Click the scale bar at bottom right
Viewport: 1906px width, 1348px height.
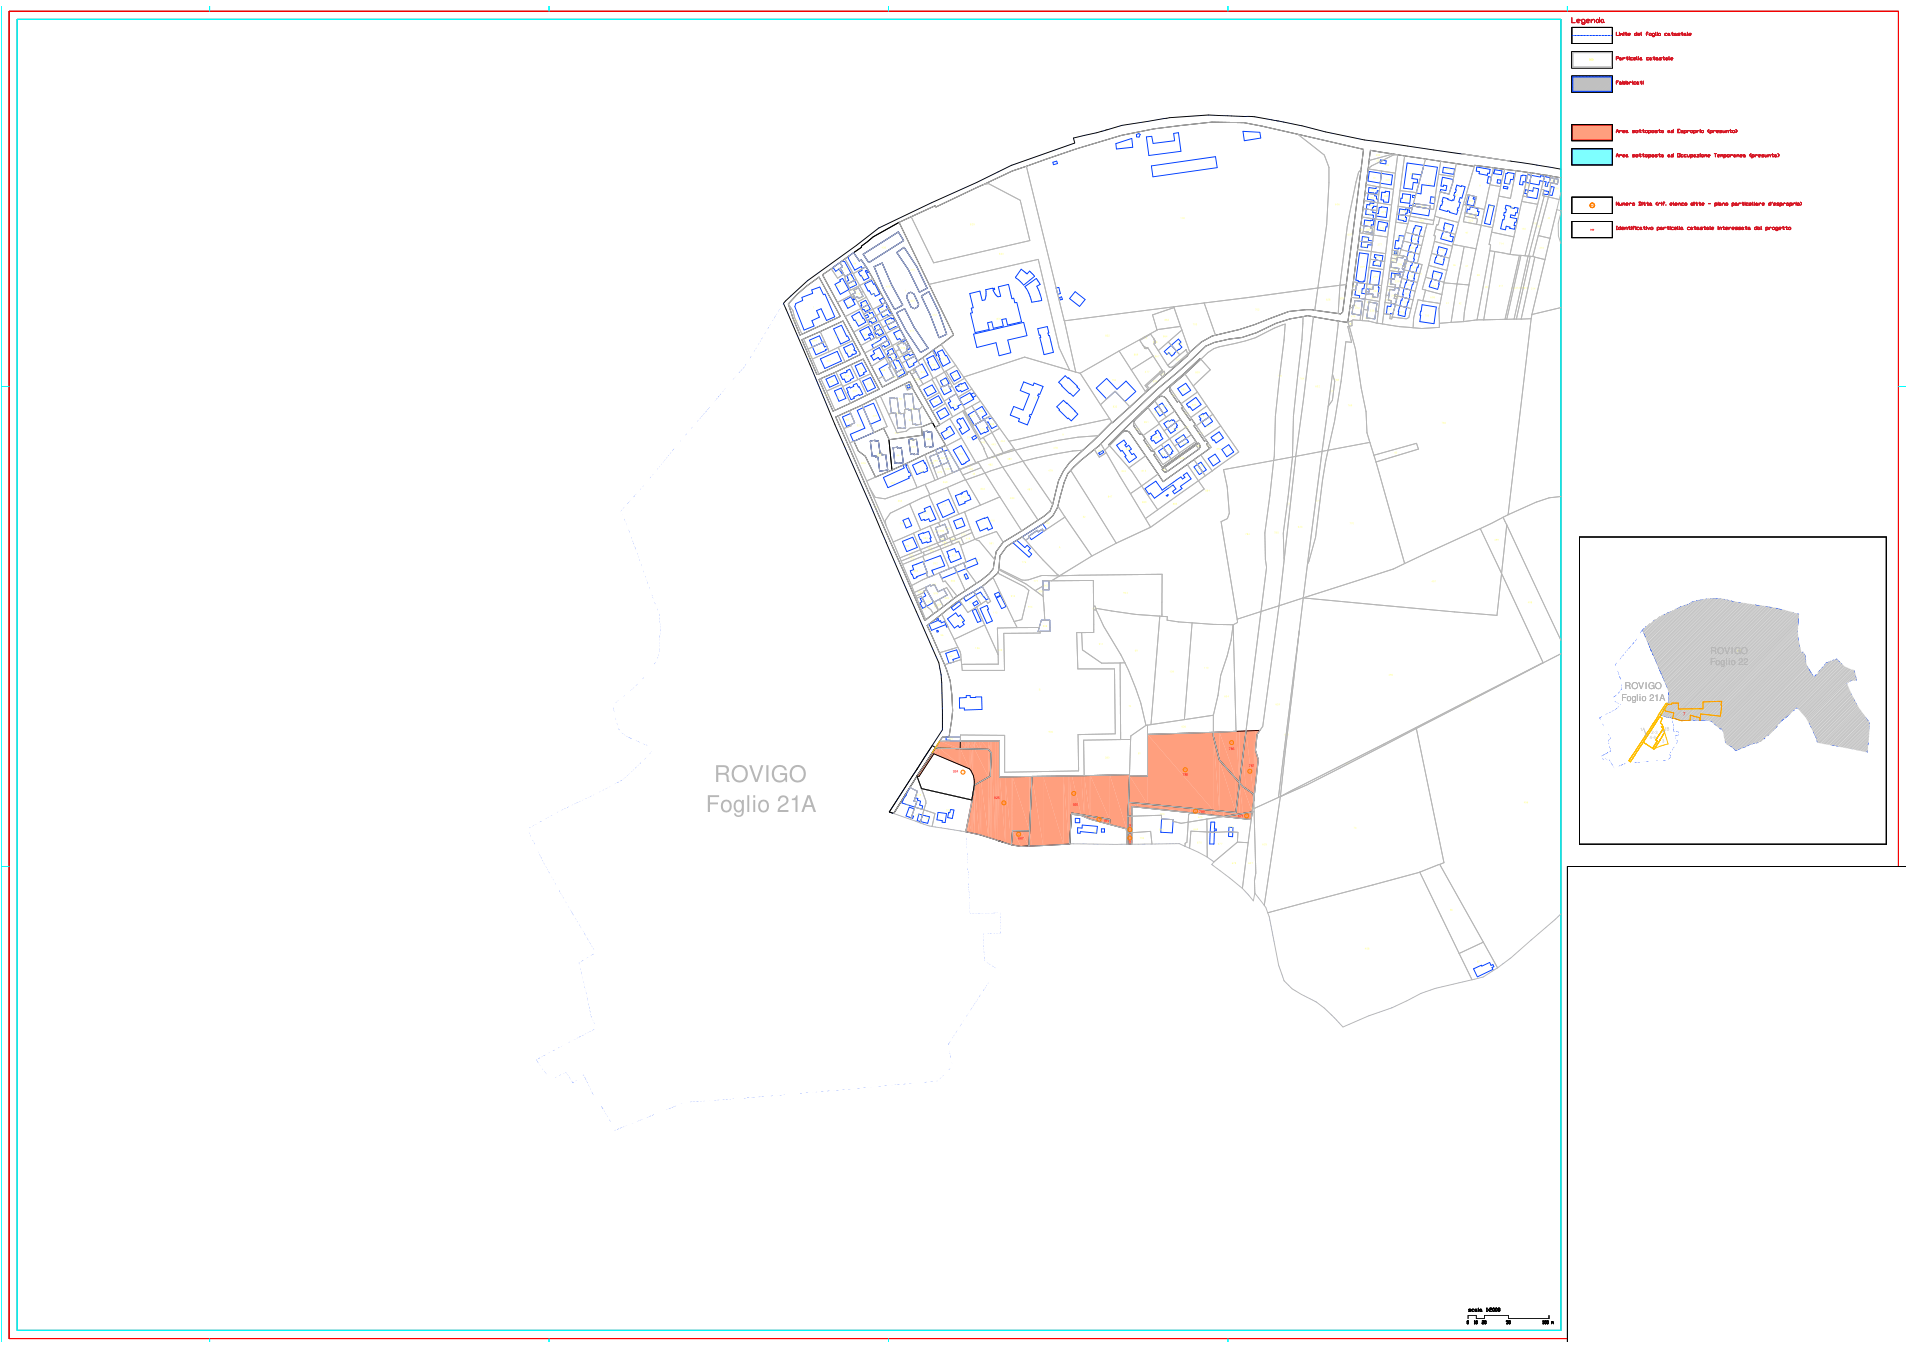tap(1509, 1318)
